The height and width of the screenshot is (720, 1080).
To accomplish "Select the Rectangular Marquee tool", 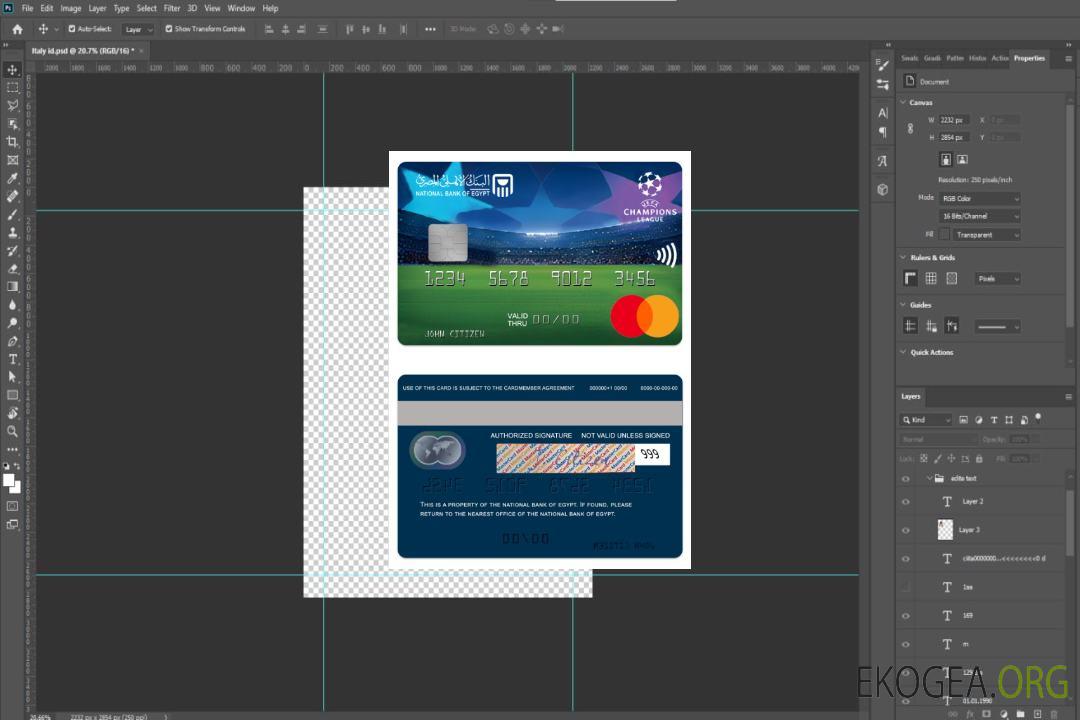I will (12, 88).
